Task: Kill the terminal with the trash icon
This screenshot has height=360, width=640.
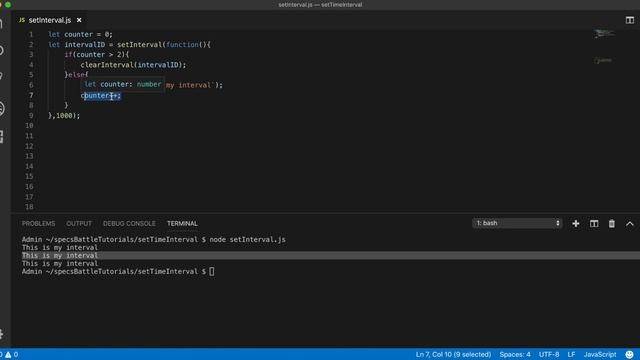Action: [x=611, y=224]
